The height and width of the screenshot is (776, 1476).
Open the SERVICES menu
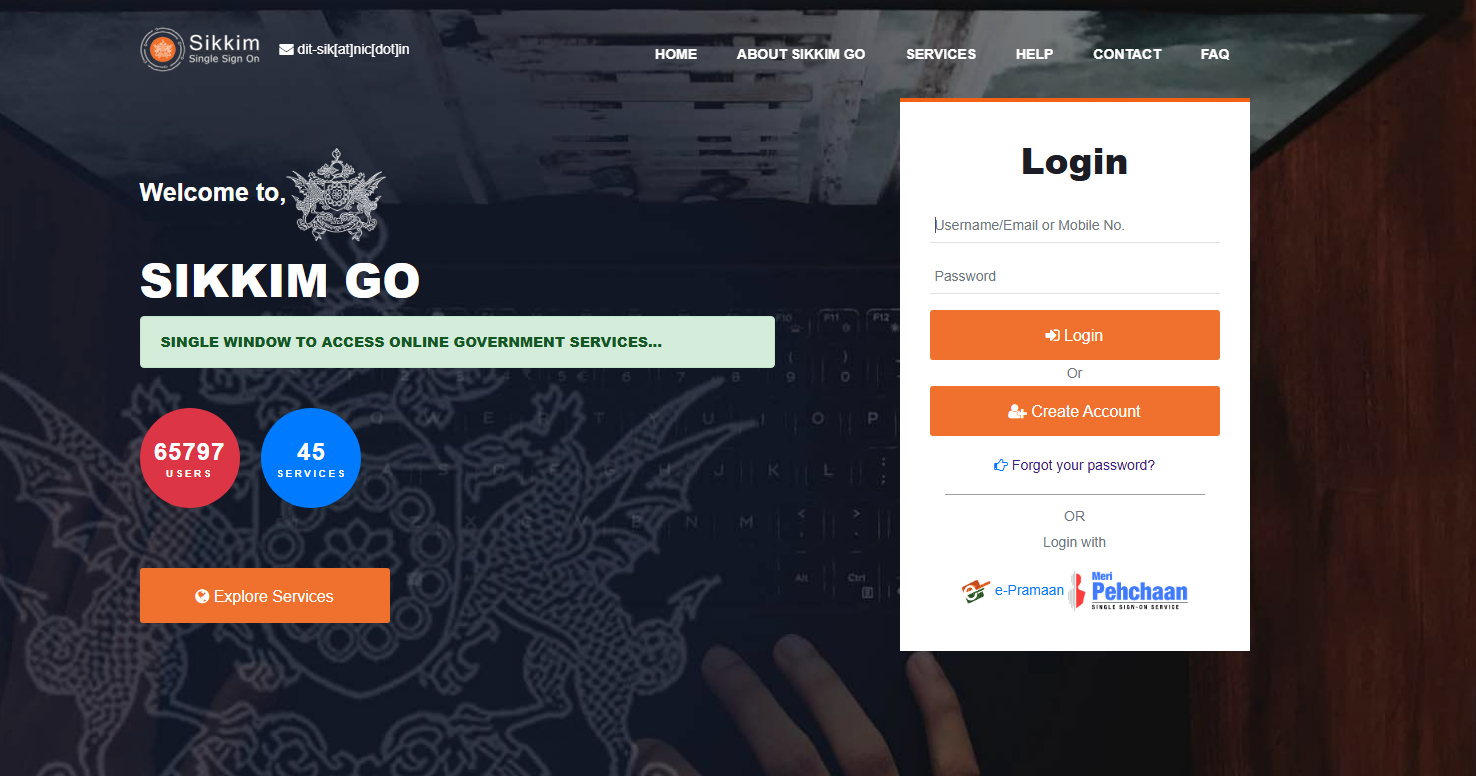pyautogui.click(x=941, y=54)
